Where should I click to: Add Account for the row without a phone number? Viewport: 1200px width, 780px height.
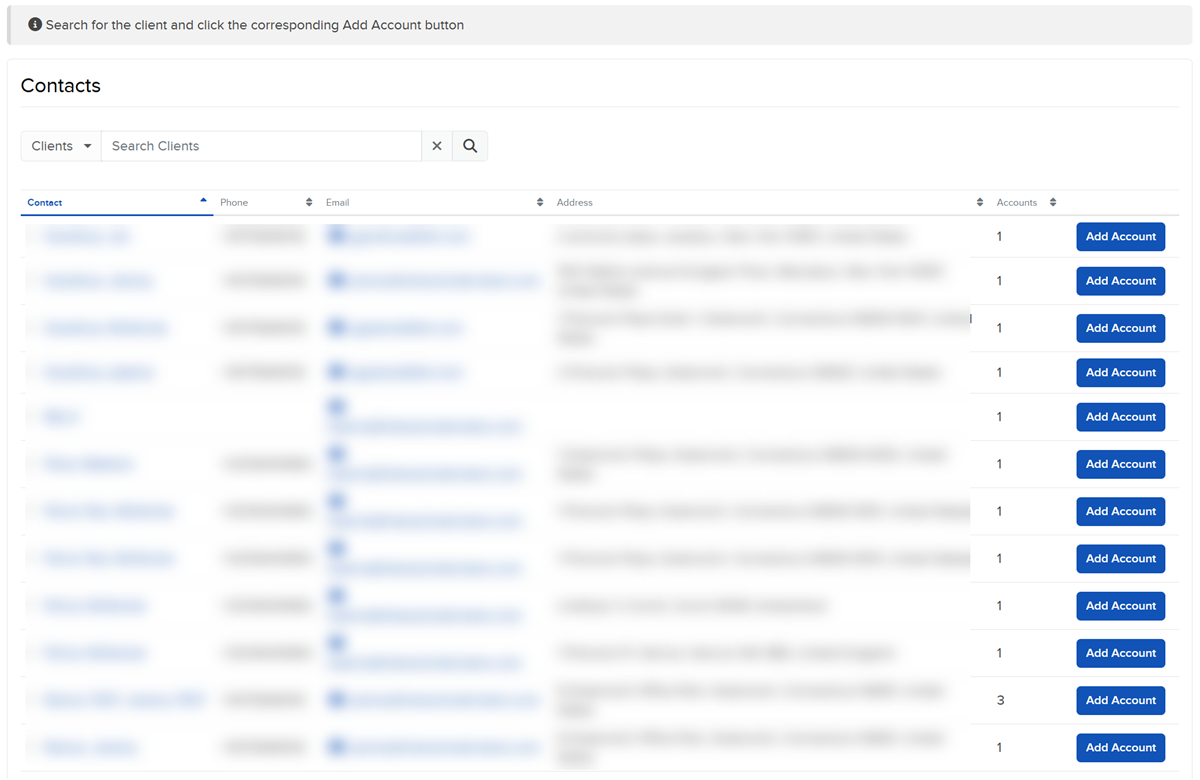pos(1120,417)
